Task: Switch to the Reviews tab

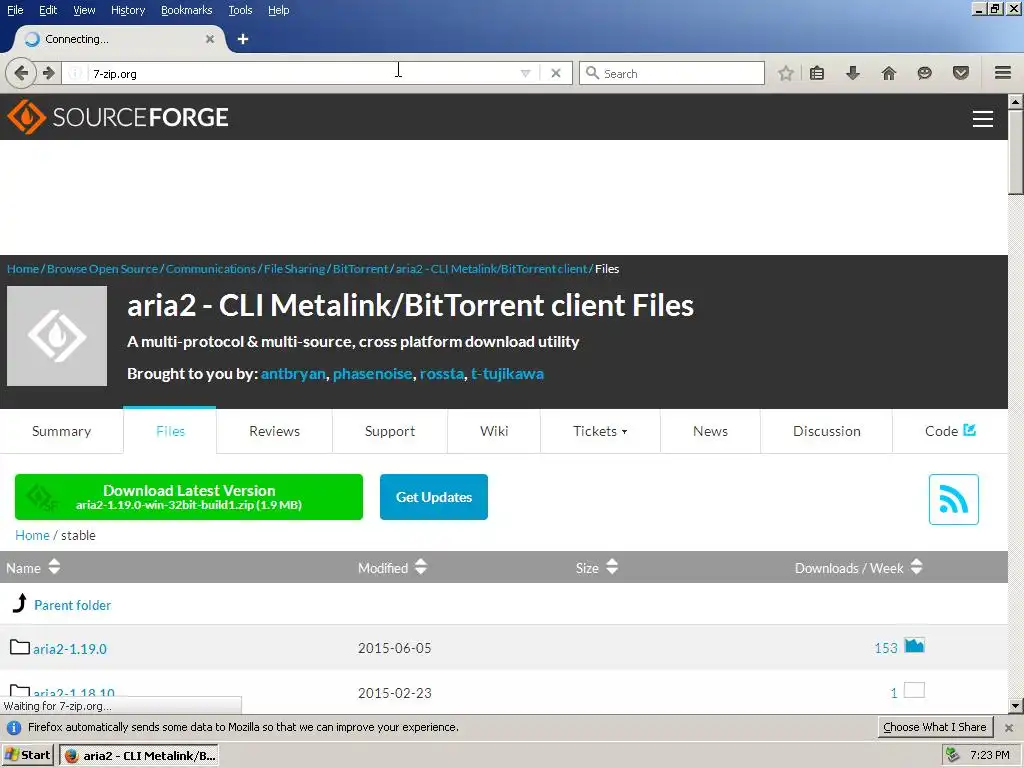Action: click(274, 431)
